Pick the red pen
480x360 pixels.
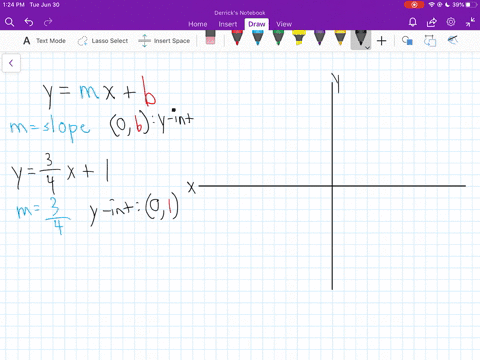(237, 37)
